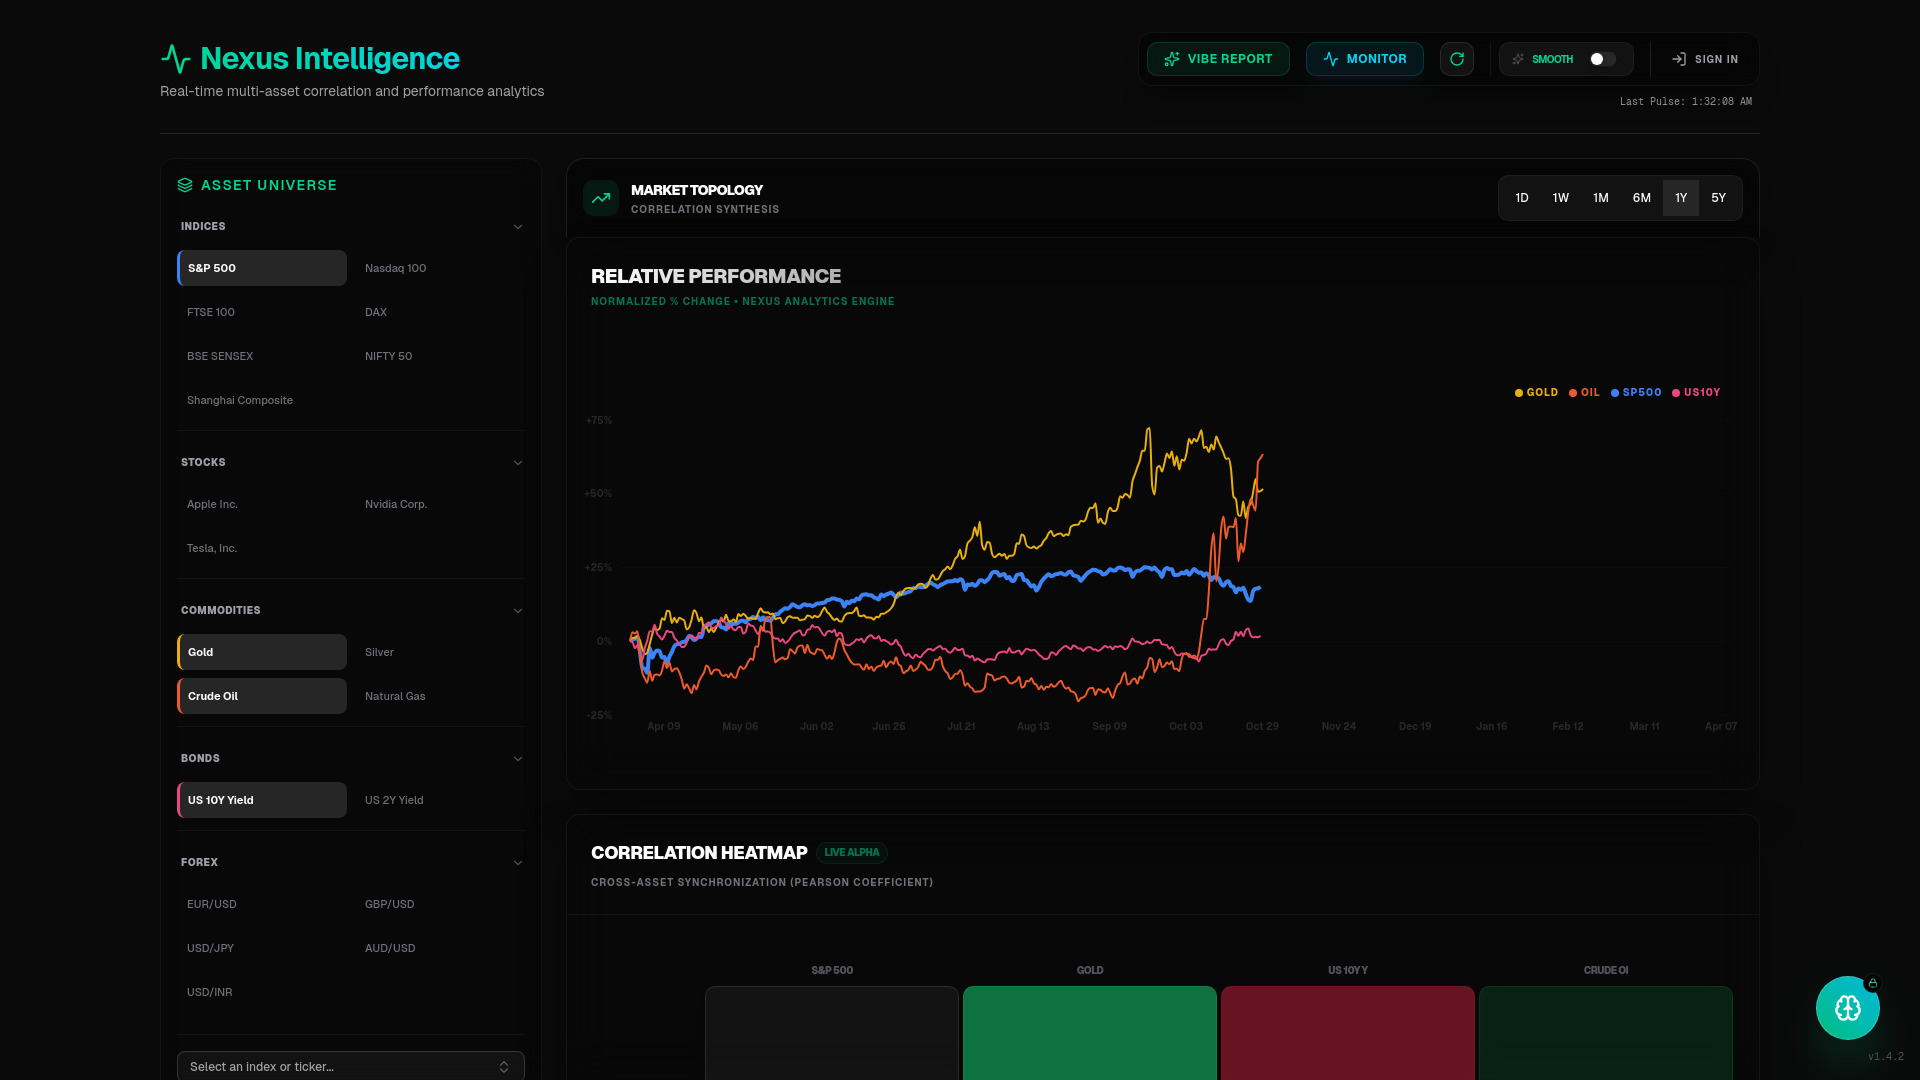Click the 'Oct 29' x-axis date label
Screen dimensions: 1920x1080
[1262, 727]
